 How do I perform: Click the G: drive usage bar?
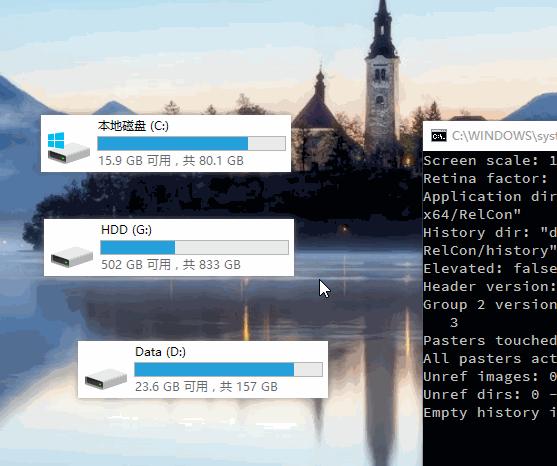coord(195,248)
